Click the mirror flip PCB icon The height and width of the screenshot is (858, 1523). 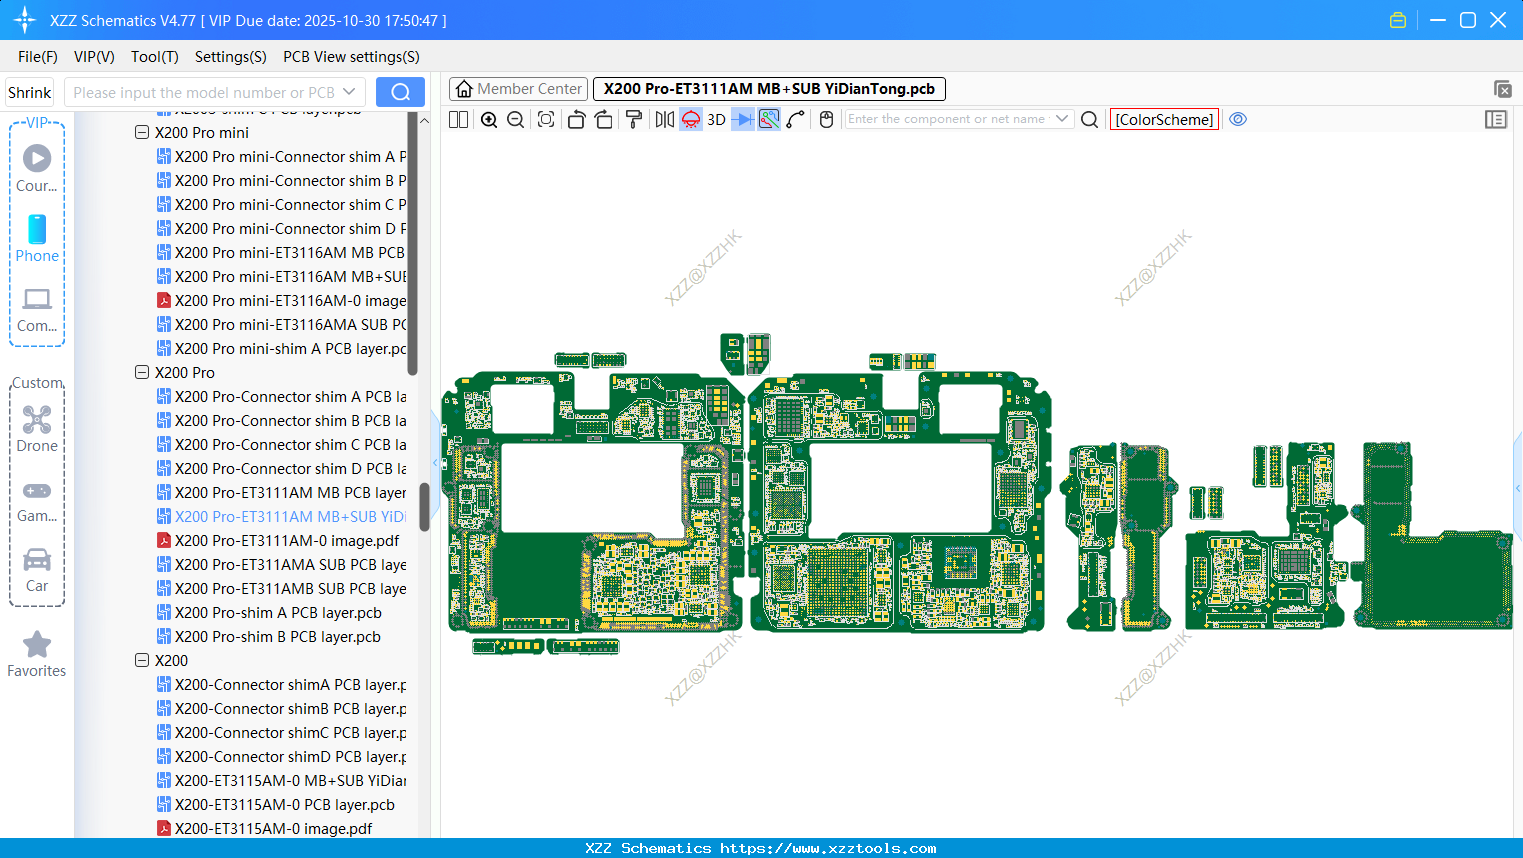(x=664, y=120)
